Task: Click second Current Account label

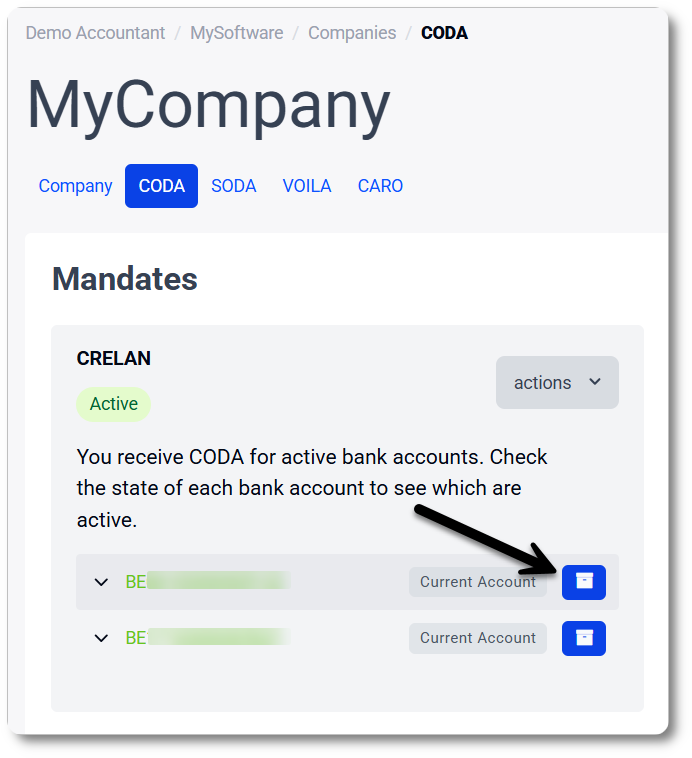Action: (478, 638)
